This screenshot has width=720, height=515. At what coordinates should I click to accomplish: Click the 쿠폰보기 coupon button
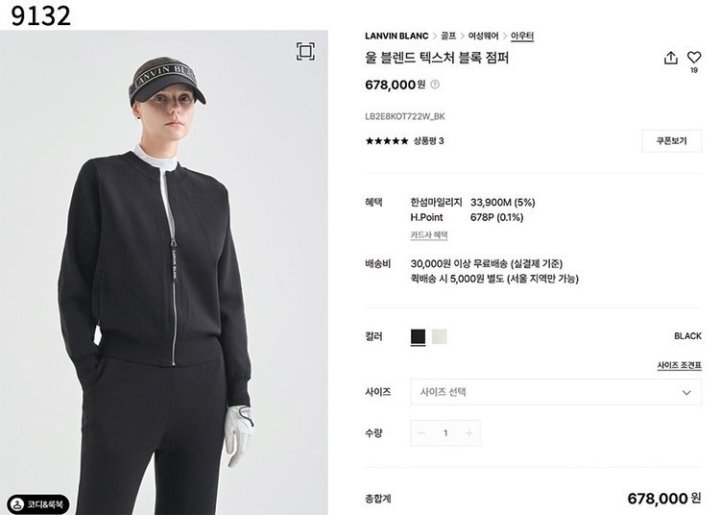[671, 141]
